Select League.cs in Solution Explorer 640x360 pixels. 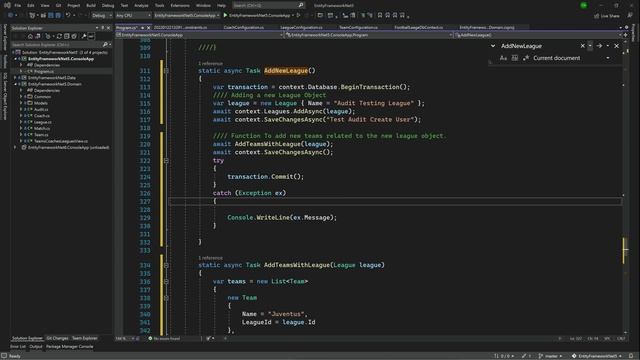[42, 122]
